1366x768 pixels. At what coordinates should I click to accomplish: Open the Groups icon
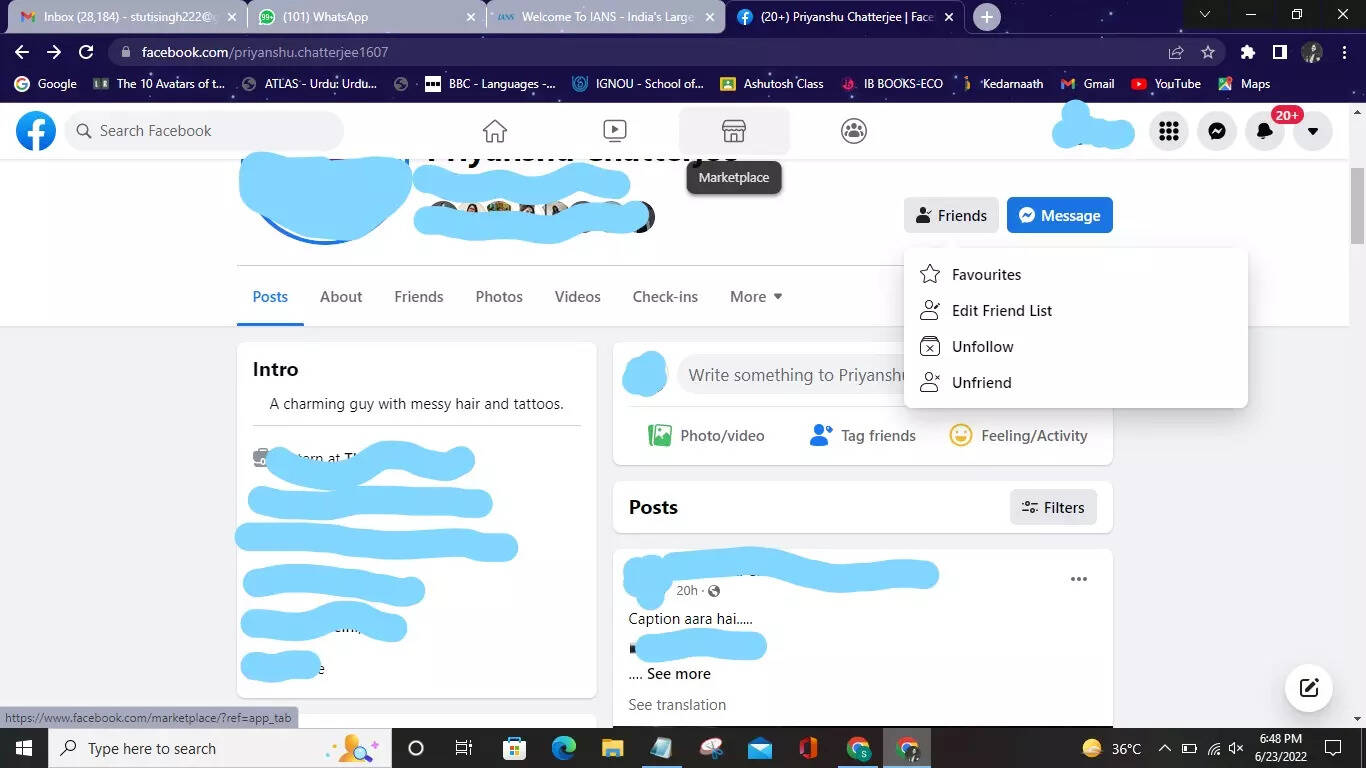[854, 131]
